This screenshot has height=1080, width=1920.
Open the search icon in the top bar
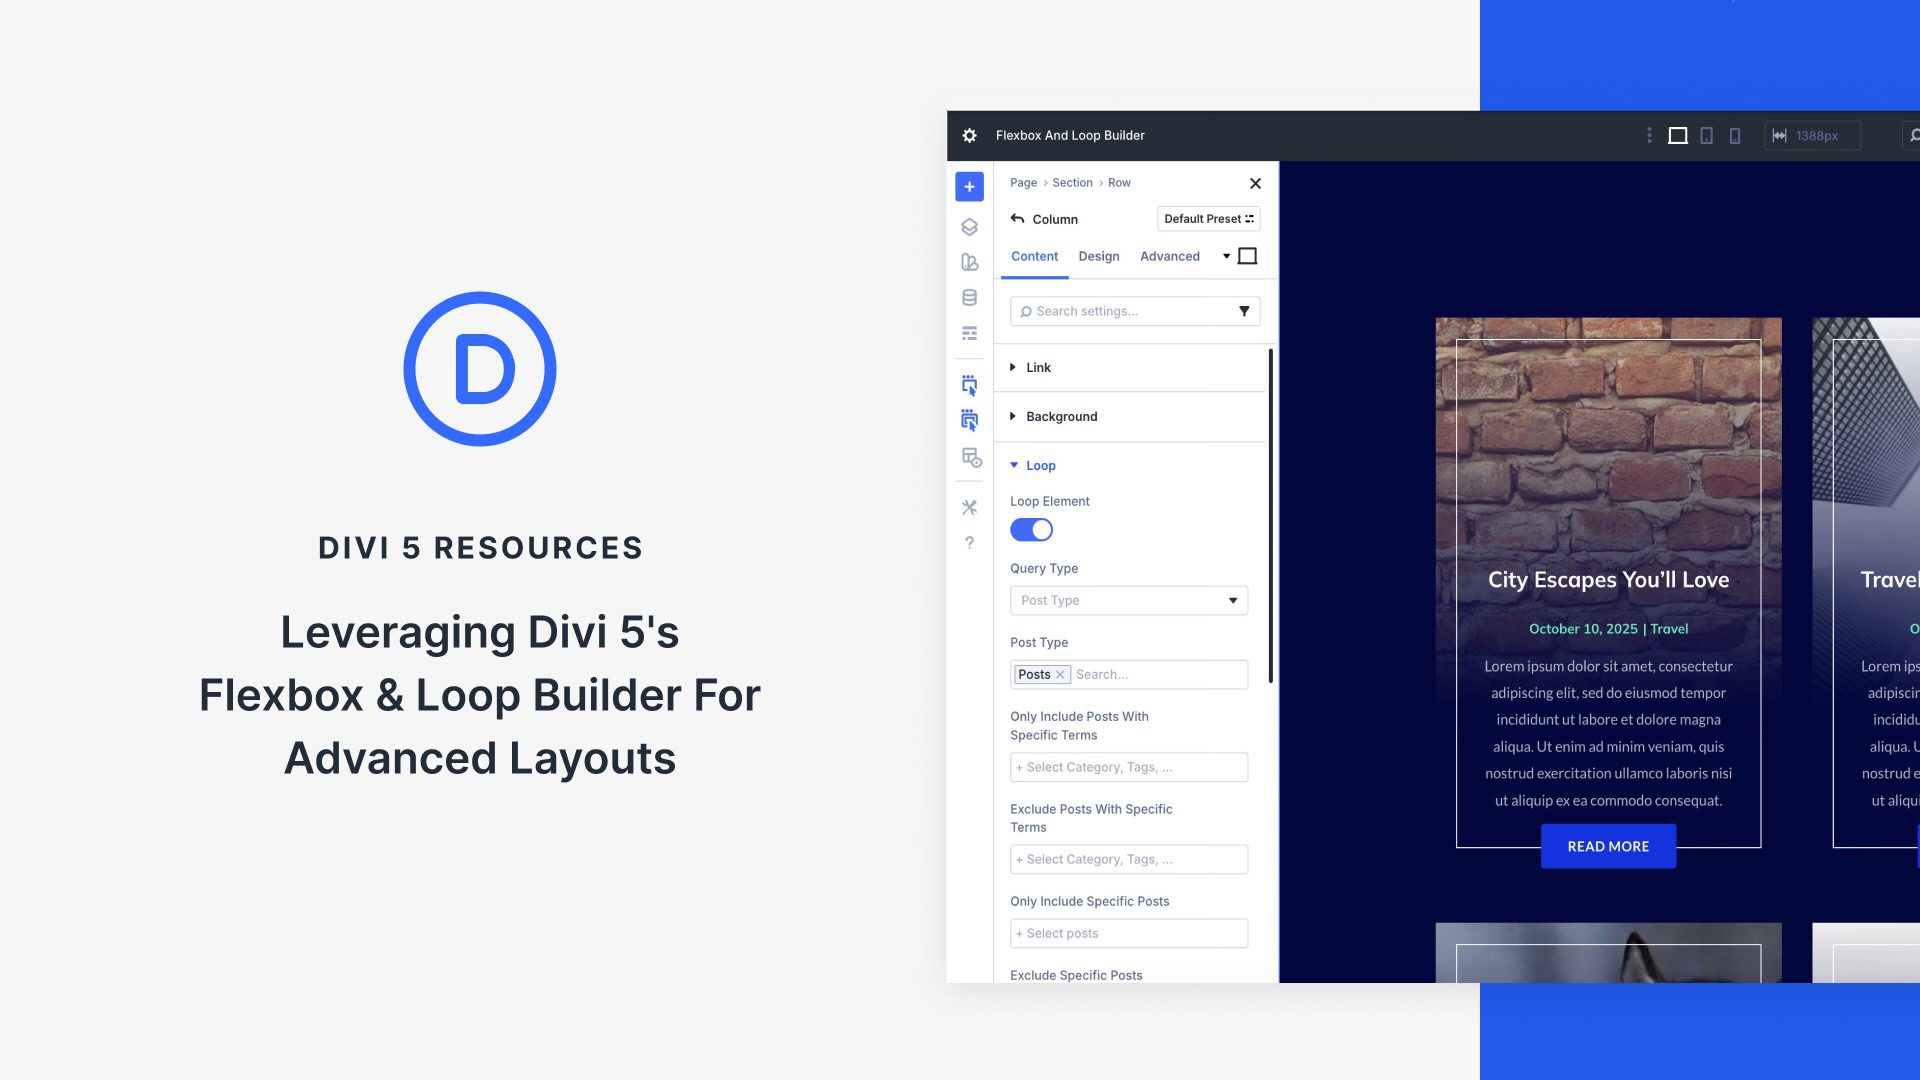coord(1912,134)
